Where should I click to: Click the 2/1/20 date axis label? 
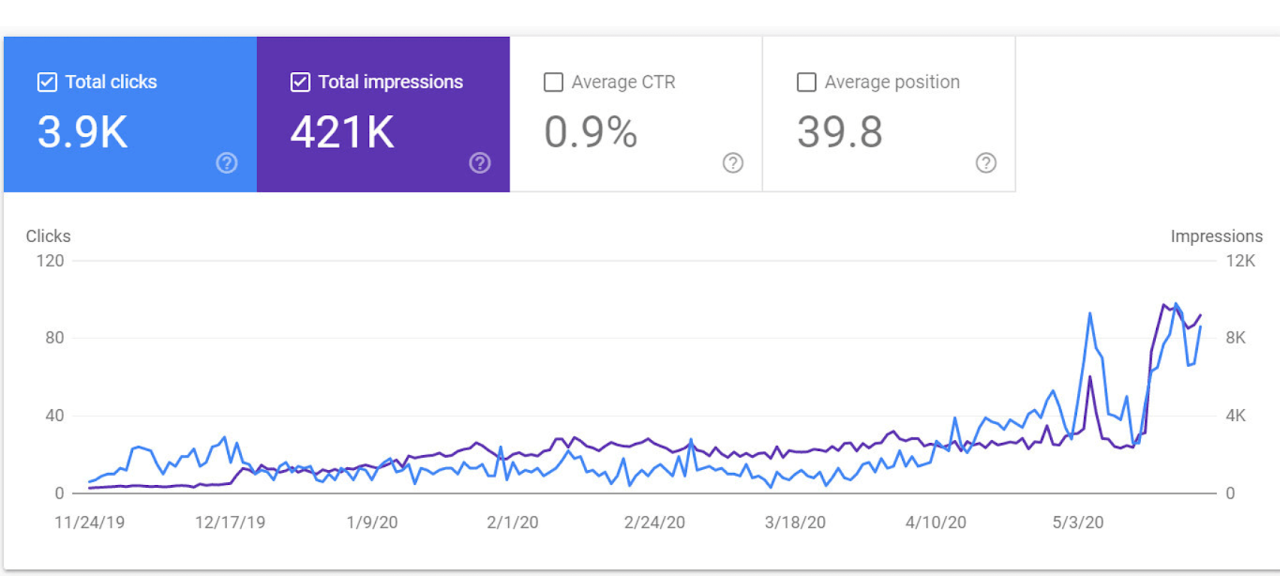click(x=512, y=522)
